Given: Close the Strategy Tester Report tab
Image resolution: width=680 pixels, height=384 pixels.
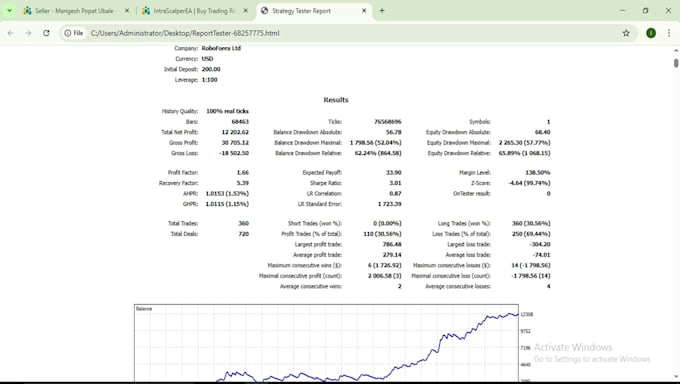Looking at the screenshot, I should tap(364, 11).
